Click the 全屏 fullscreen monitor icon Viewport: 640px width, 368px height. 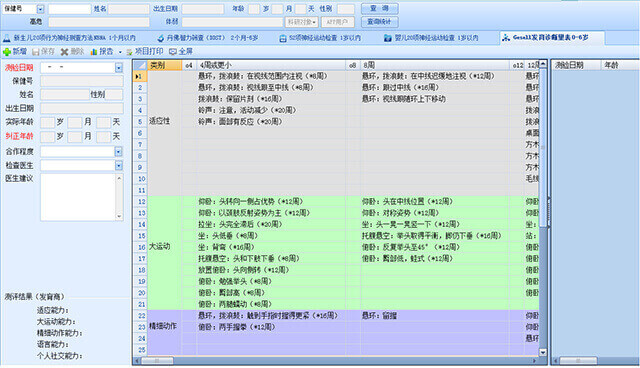point(173,52)
